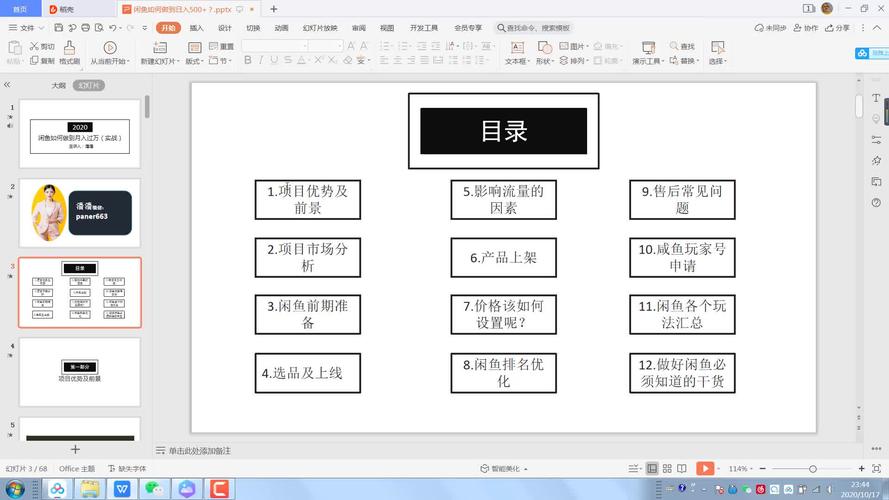Viewport: 889px width, 500px height.
Task: Click the Undo arrow icon
Action: click(113, 27)
